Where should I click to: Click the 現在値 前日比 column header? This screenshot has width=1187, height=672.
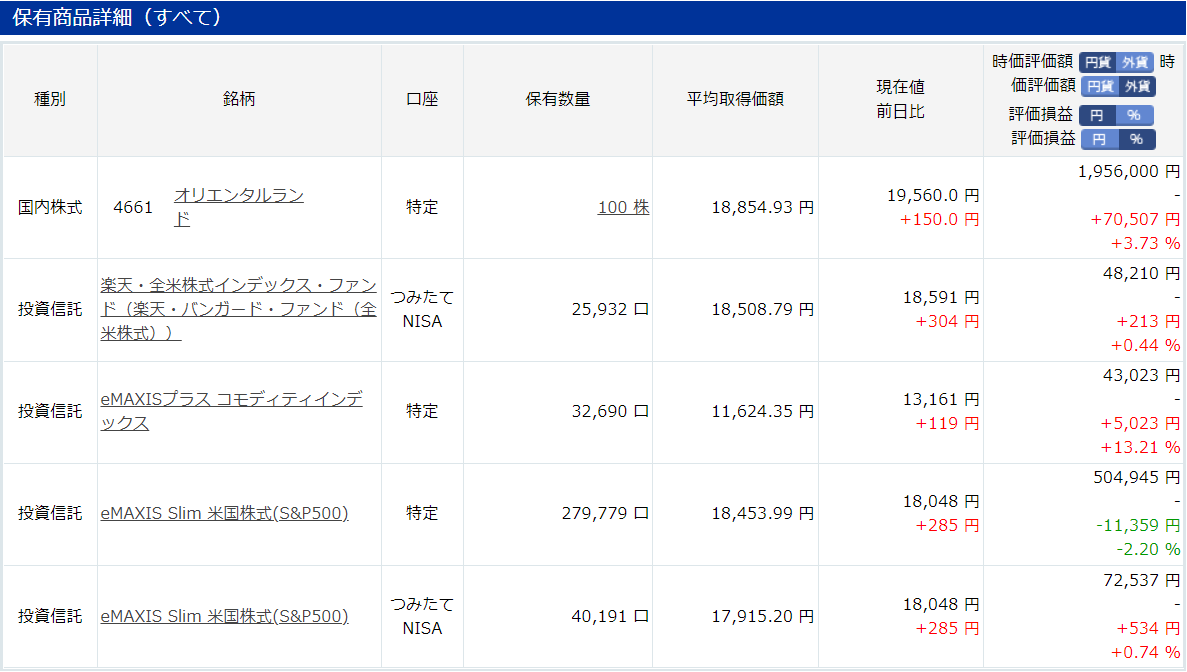(901, 99)
